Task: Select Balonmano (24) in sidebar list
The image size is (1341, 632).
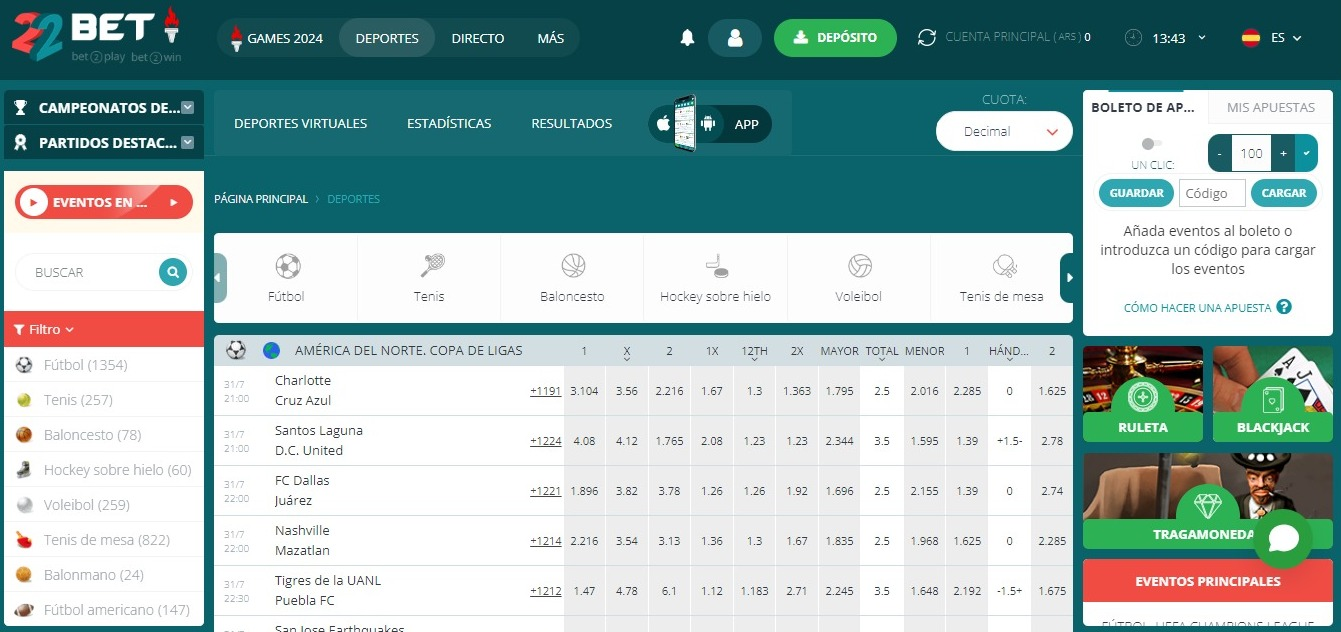Action: tap(104, 575)
